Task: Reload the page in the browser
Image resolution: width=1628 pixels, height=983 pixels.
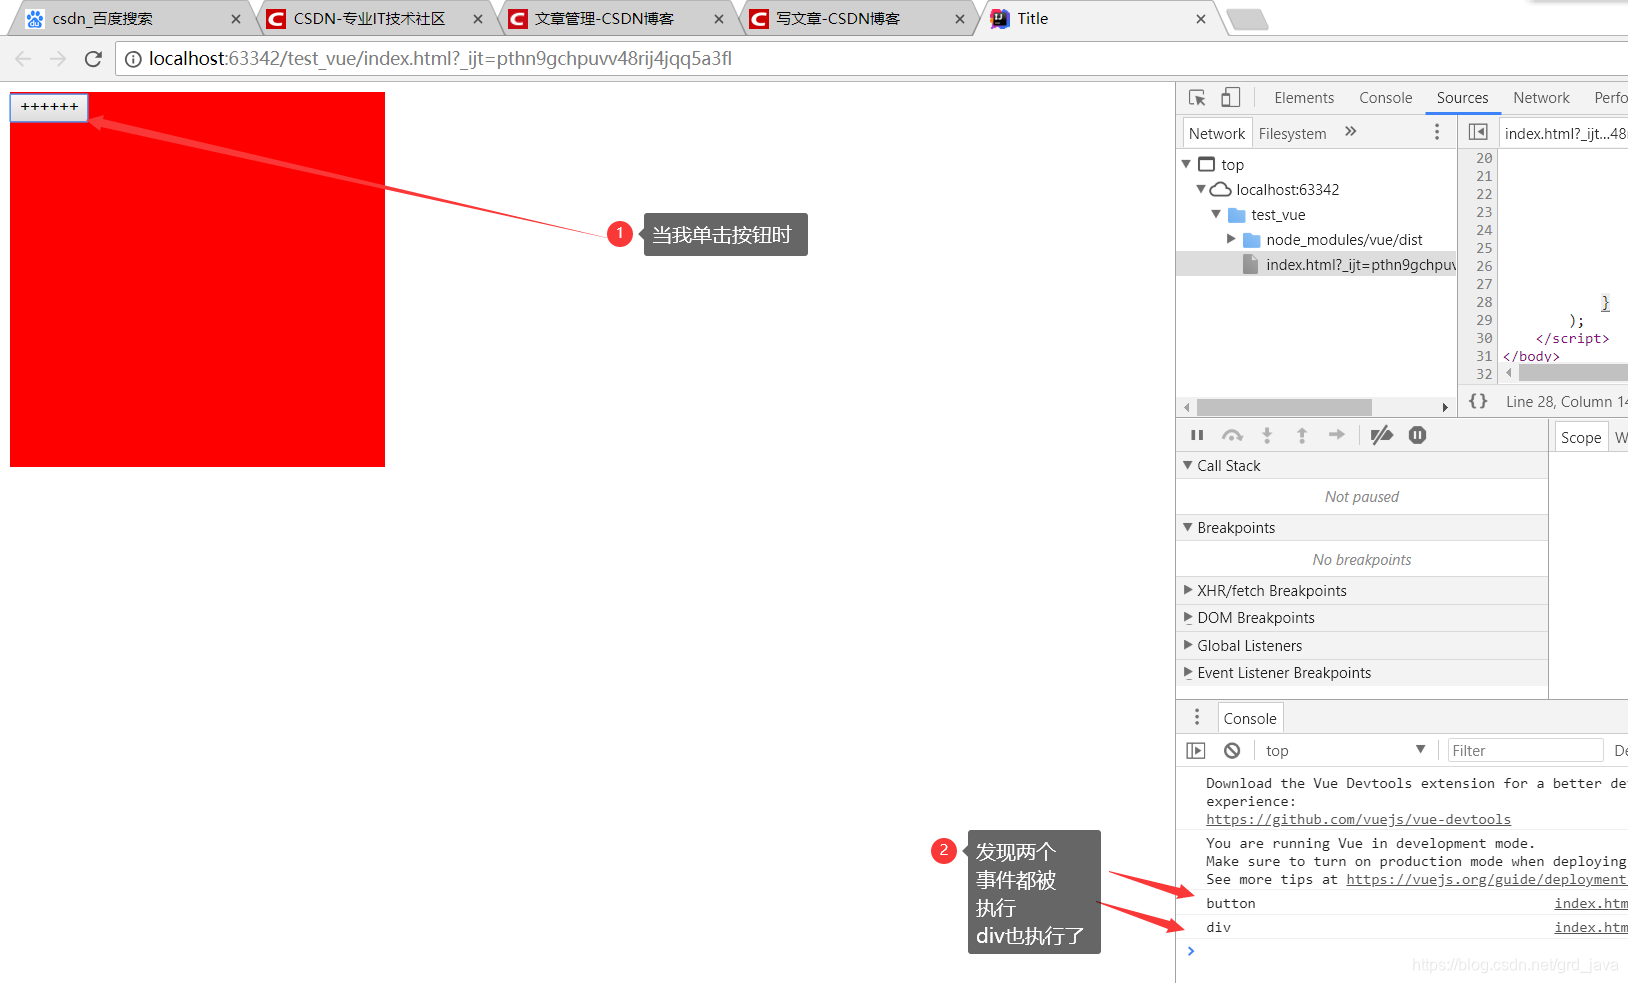Action: coord(93,59)
